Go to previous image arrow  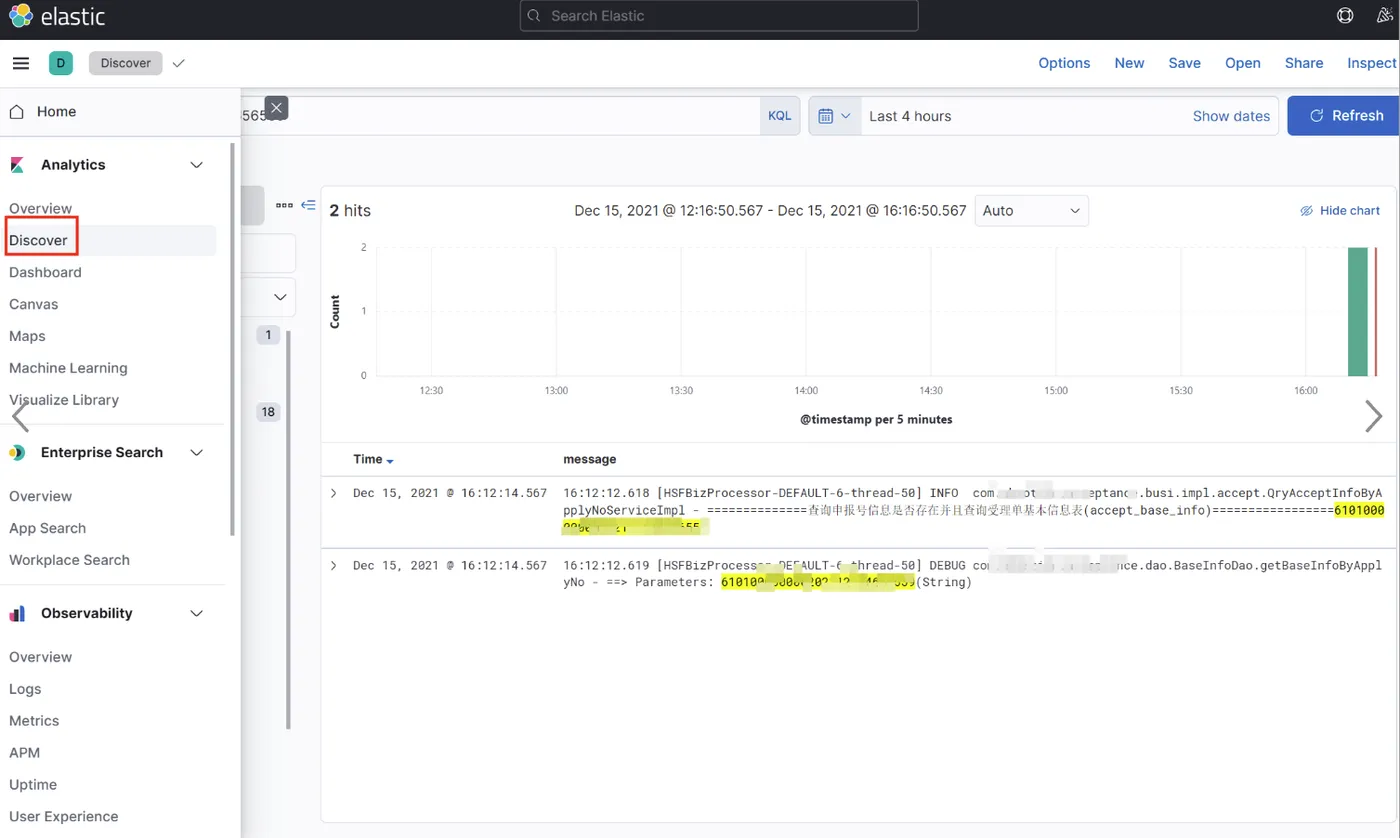coord(19,416)
